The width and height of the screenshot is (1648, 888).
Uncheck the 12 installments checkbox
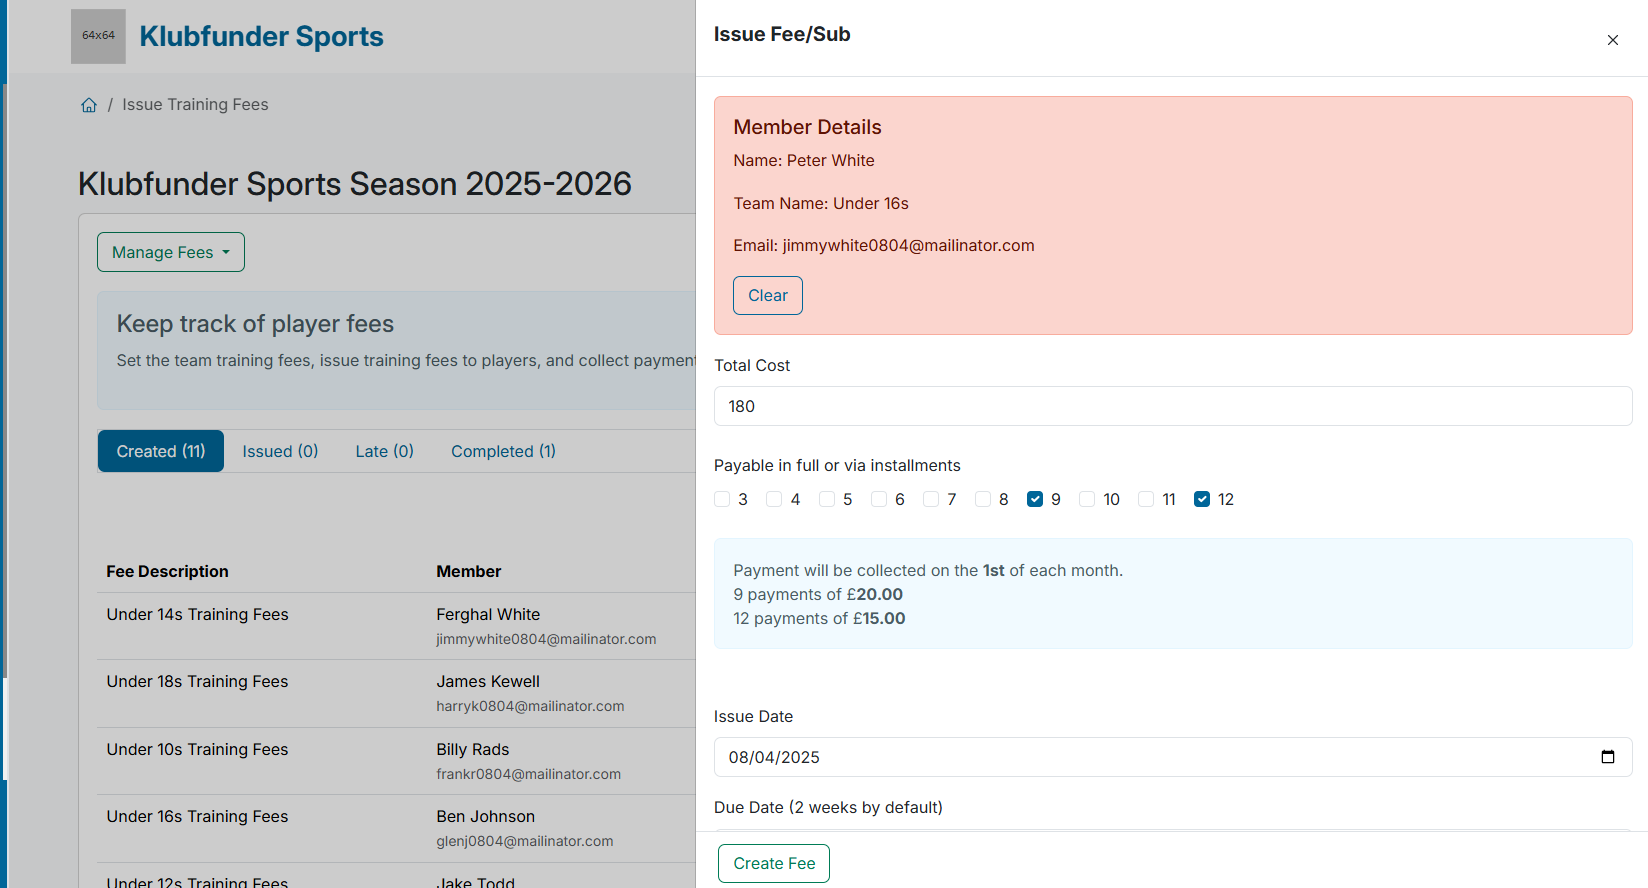1202,499
